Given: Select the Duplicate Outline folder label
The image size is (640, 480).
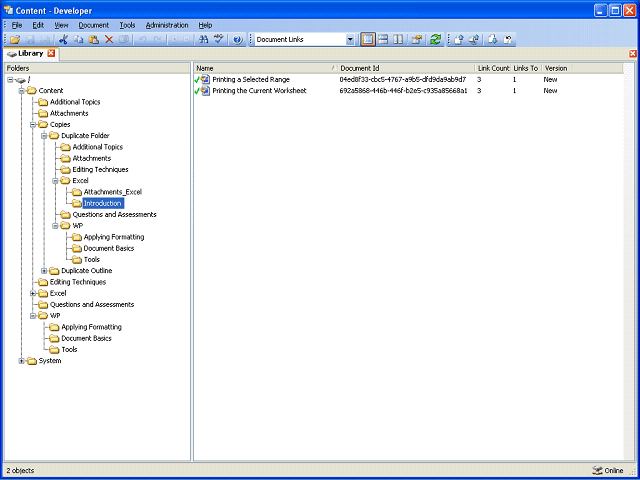Looking at the screenshot, I should point(87,271).
